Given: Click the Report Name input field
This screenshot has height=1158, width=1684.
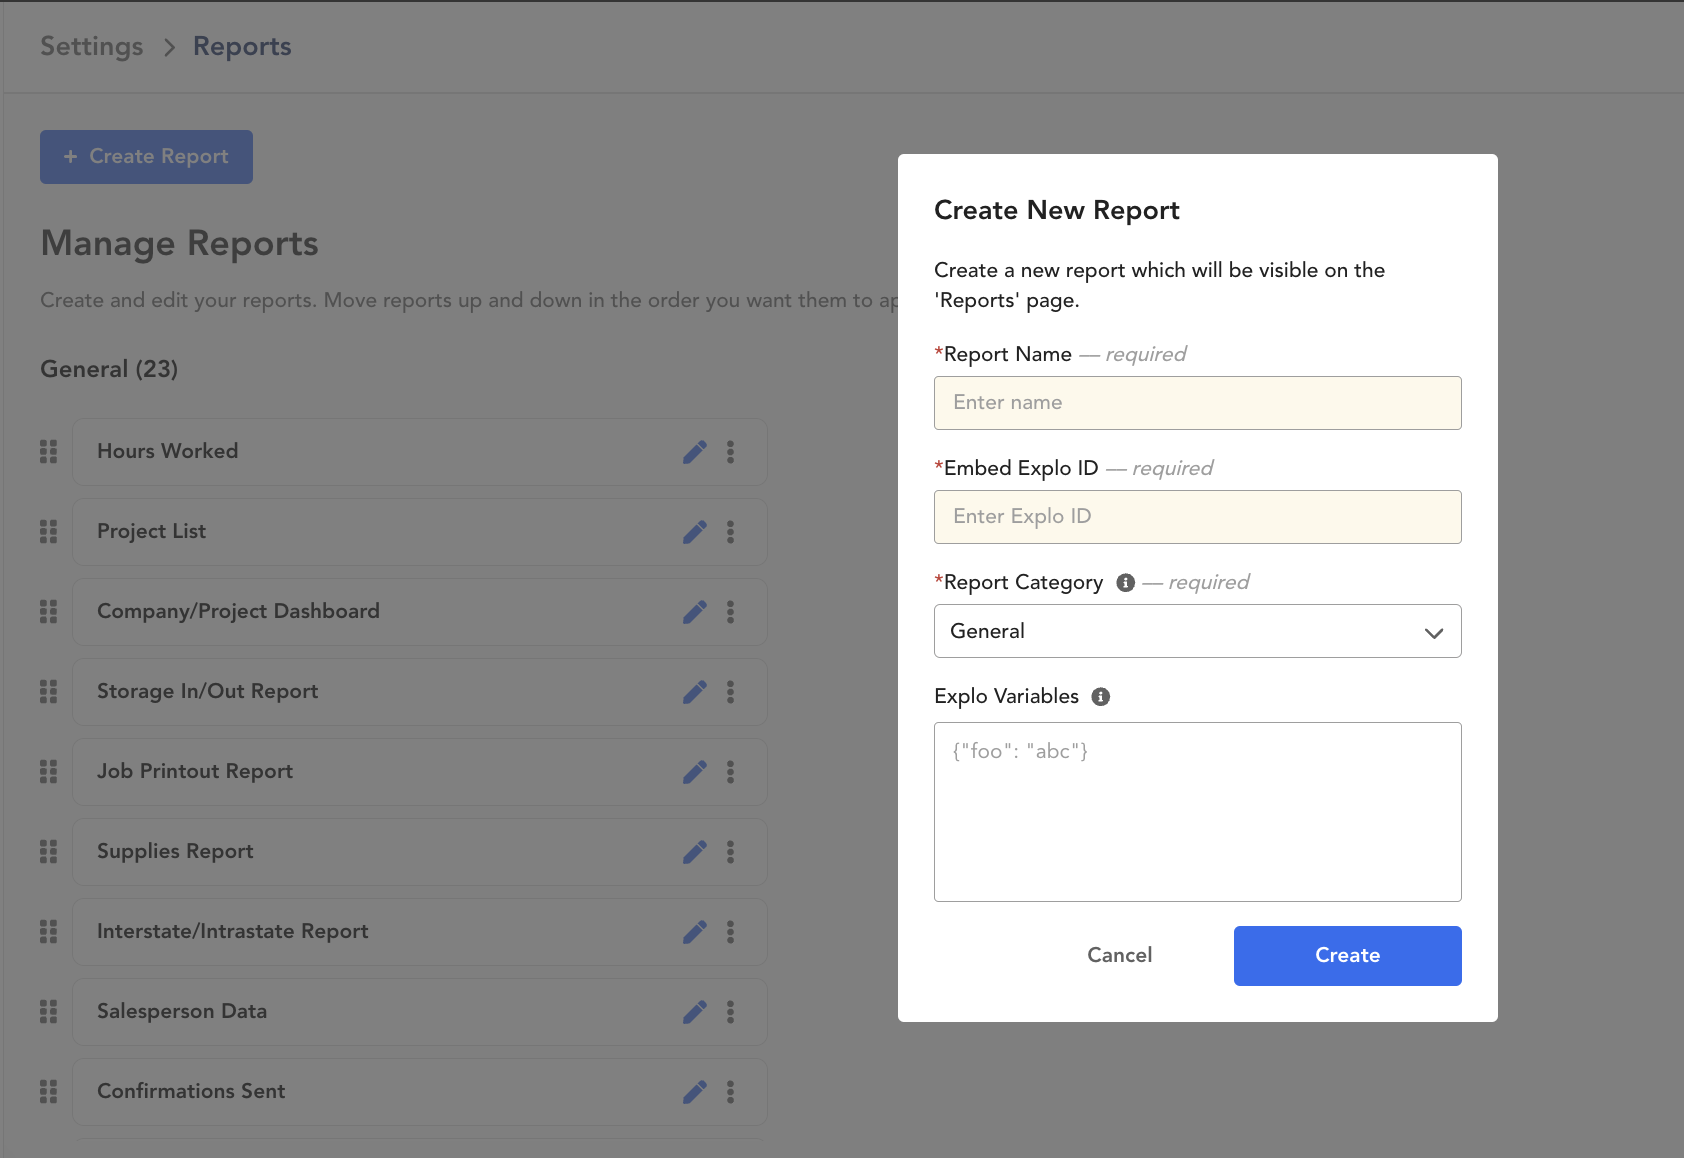Looking at the screenshot, I should [1198, 403].
